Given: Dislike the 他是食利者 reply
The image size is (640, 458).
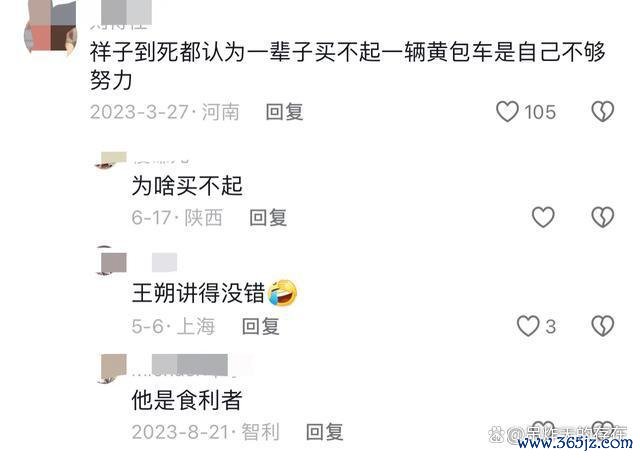Looking at the screenshot, I should click(x=603, y=428).
